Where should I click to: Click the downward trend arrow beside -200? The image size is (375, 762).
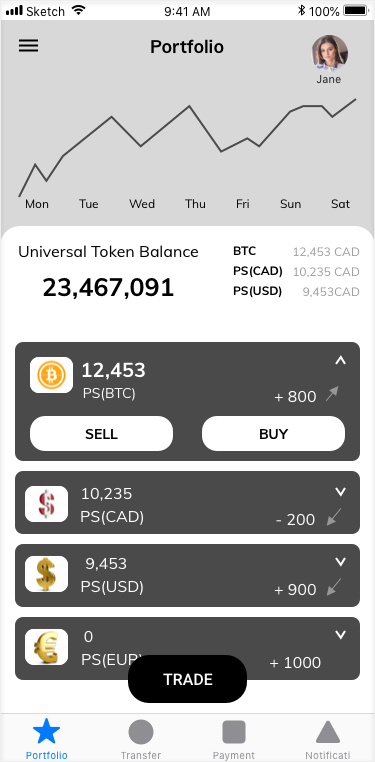(x=334, y=517)
